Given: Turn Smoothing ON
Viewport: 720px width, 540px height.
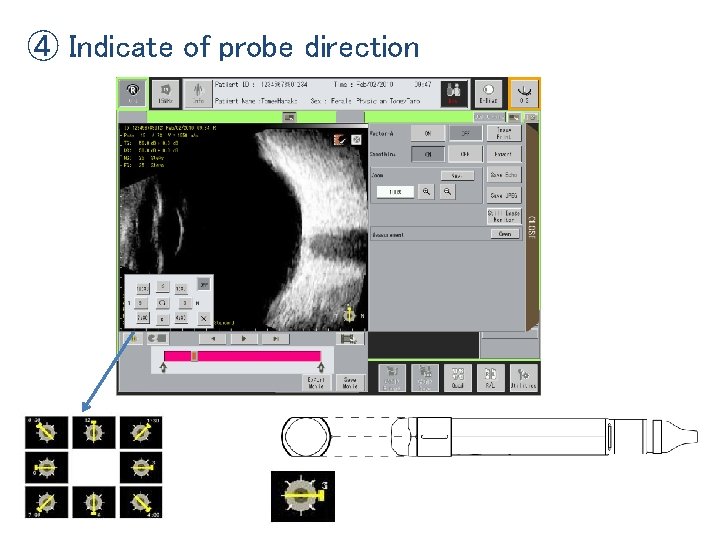Looking at the screenshot, I should coord(428,154).
